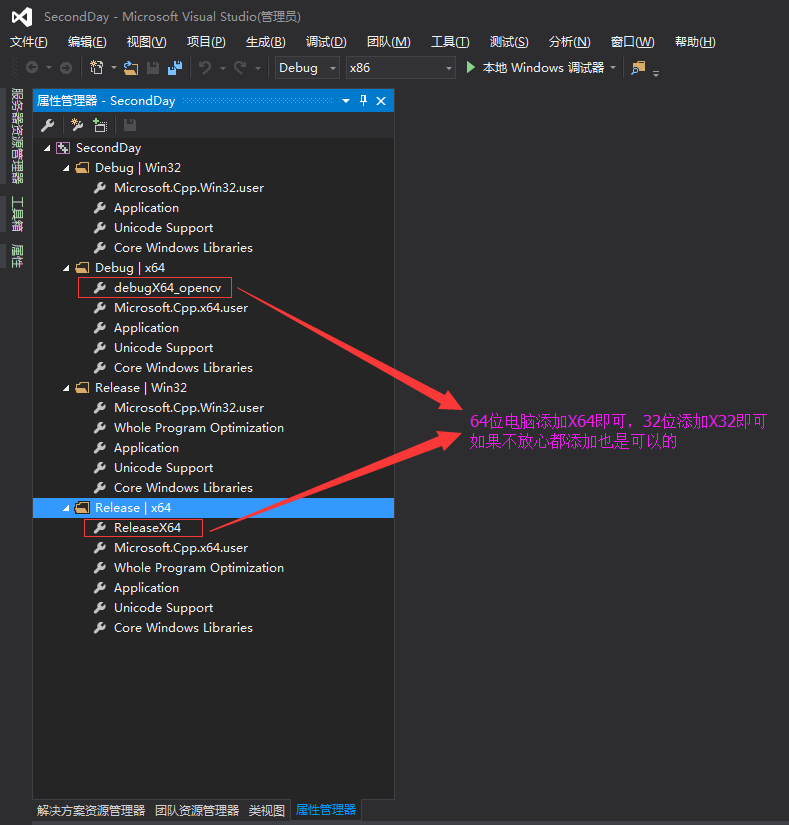Switch to the 类视图 tab

[267, 810]
